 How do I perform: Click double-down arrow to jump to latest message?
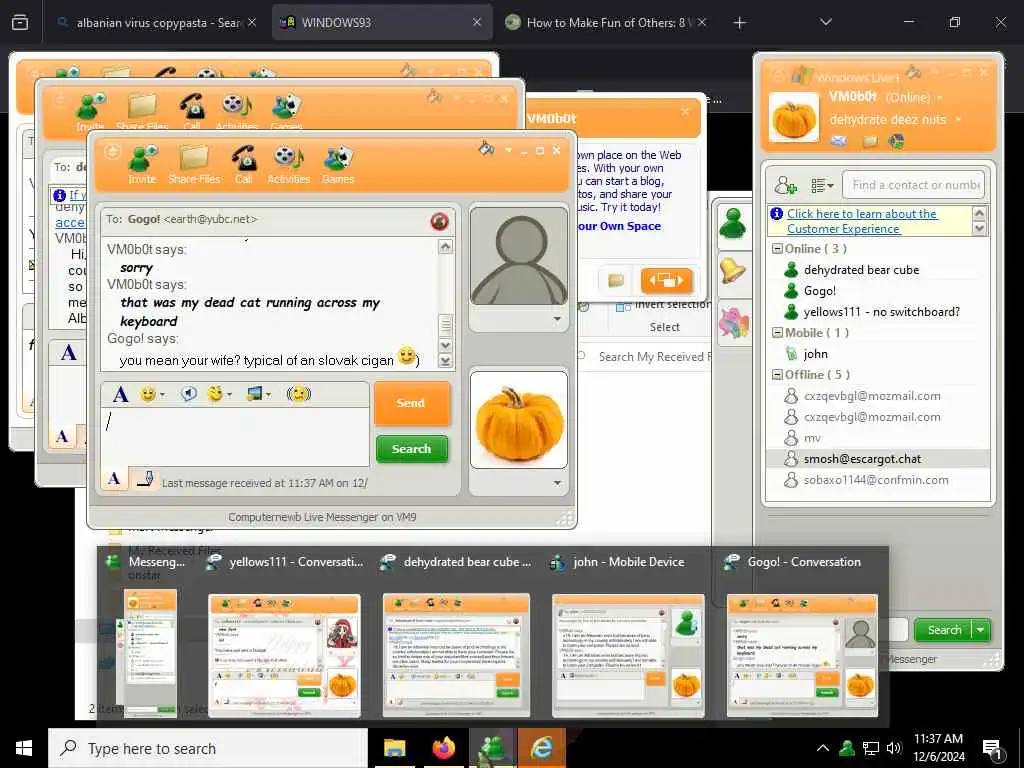click(445, 360)
